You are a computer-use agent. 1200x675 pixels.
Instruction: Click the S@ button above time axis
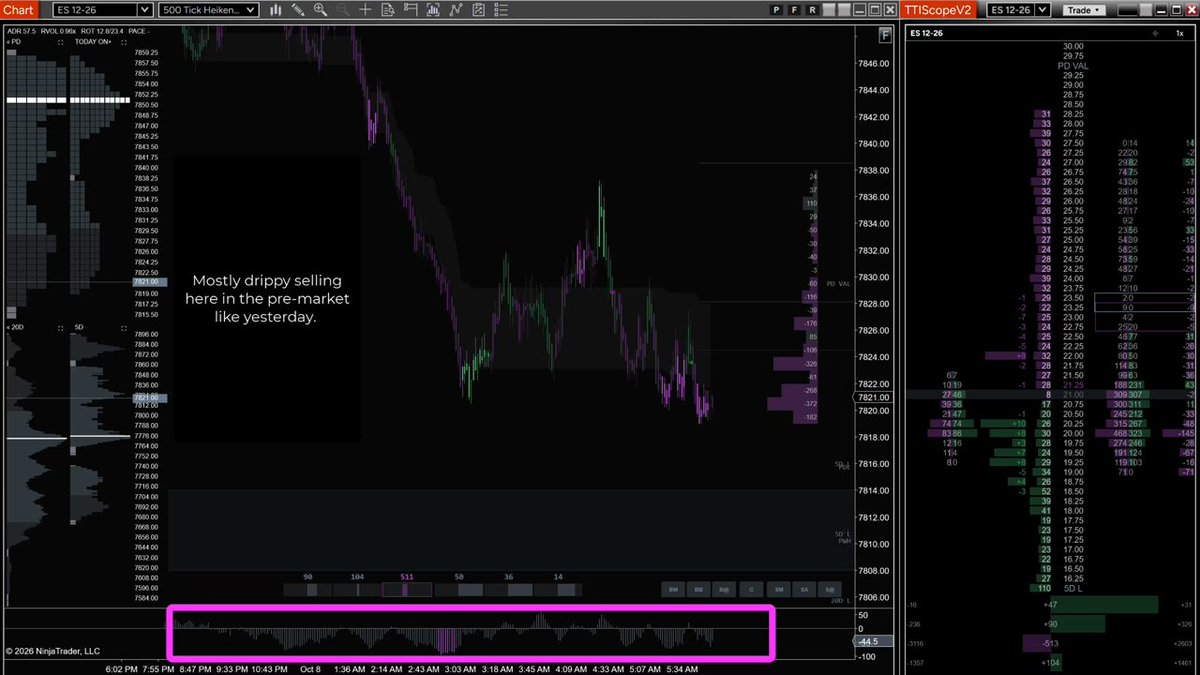pyautogui.click(x=830, y=590)
